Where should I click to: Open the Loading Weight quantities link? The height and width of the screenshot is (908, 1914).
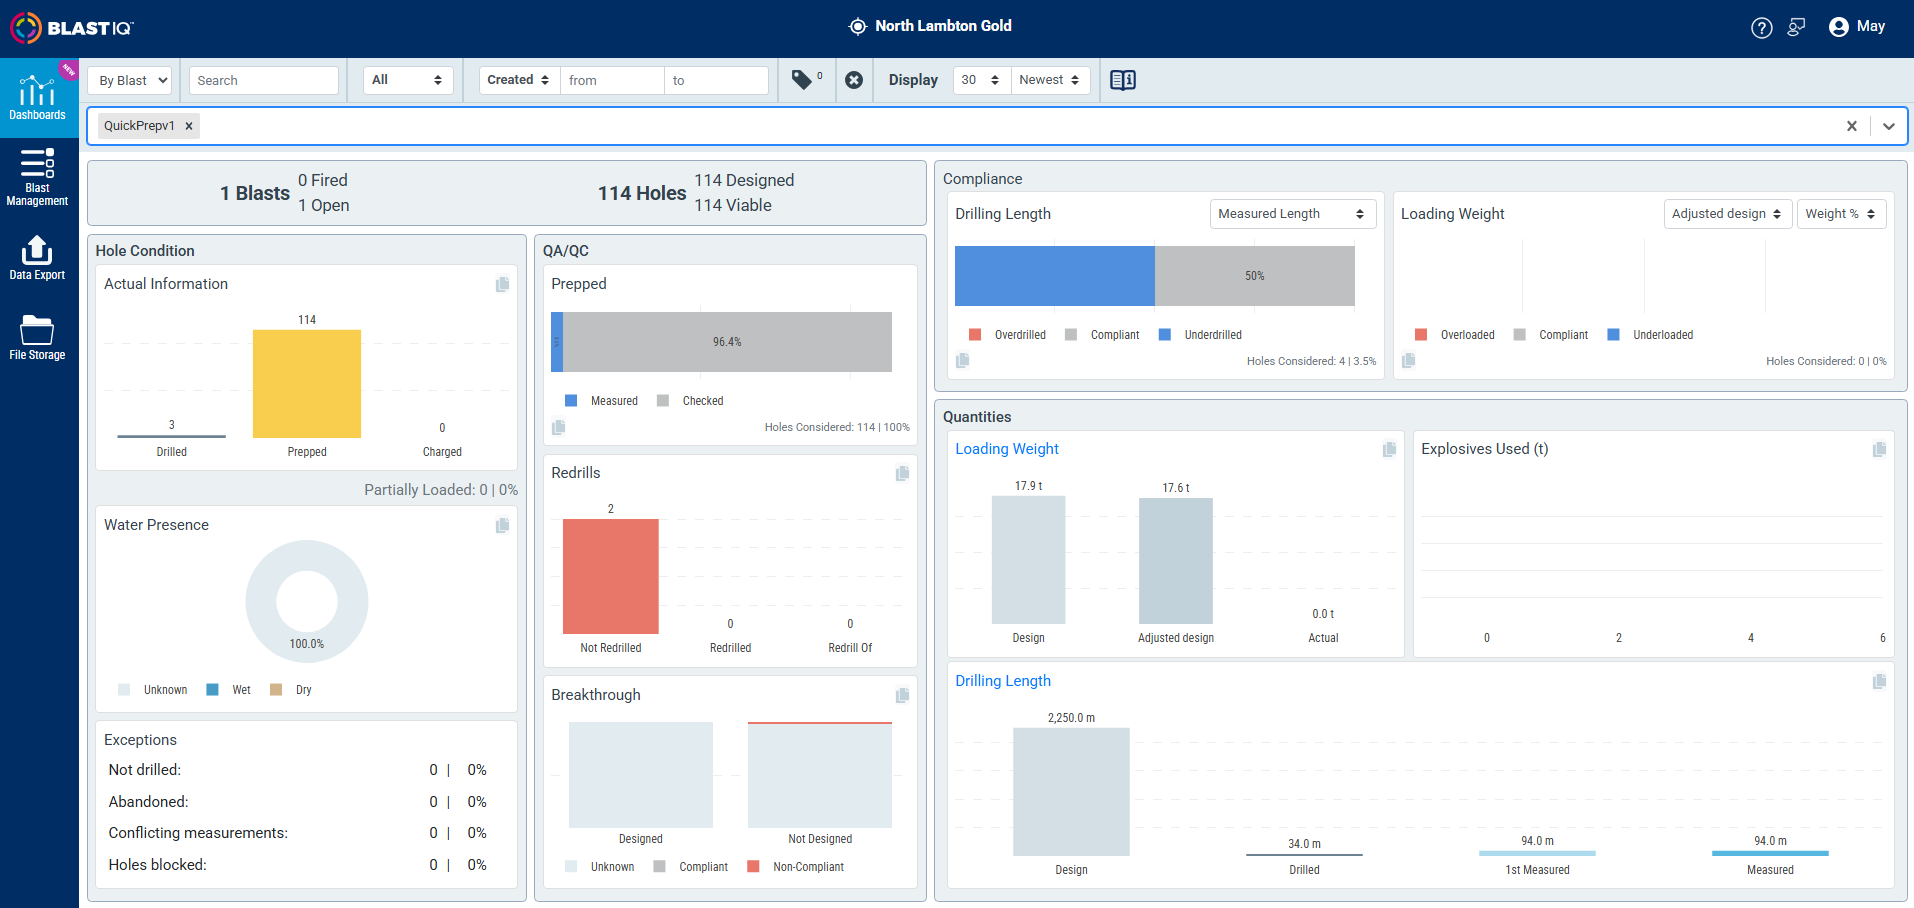coord(1007,449)
